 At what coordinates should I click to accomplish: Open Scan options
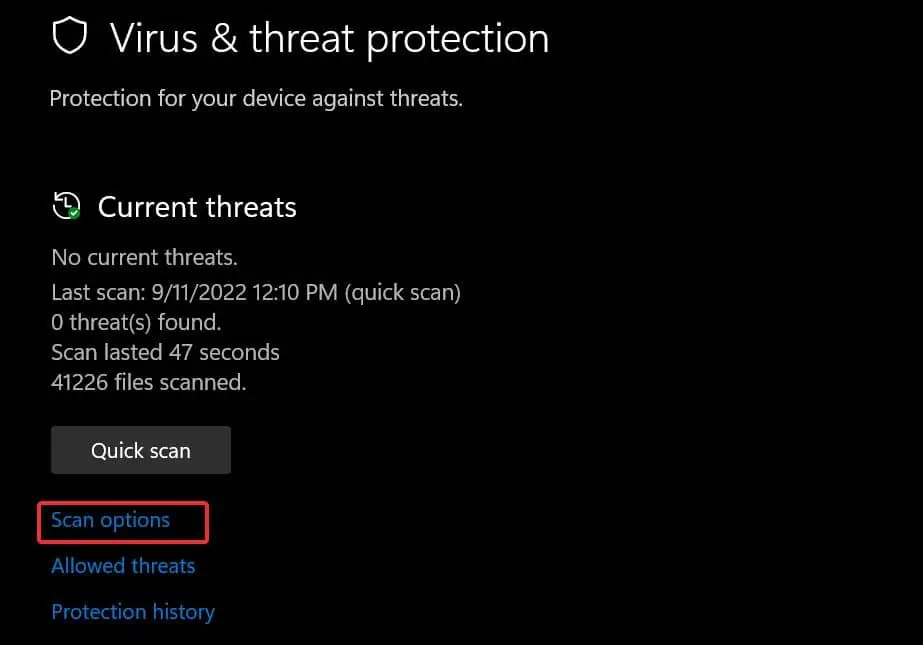click(x=111, y=520)
